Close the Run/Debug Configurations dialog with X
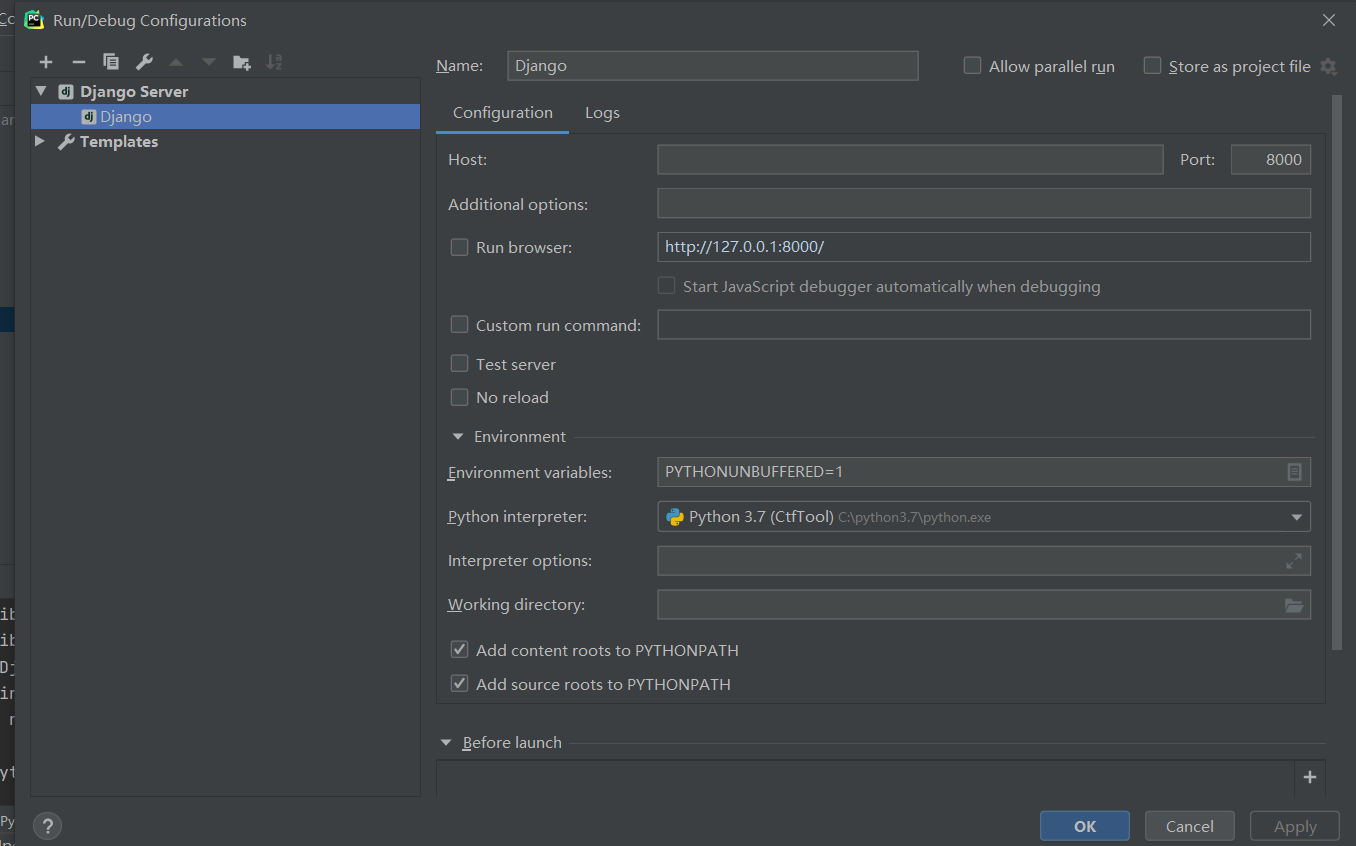1356x846 pixels. click(x=1328, y=20)
